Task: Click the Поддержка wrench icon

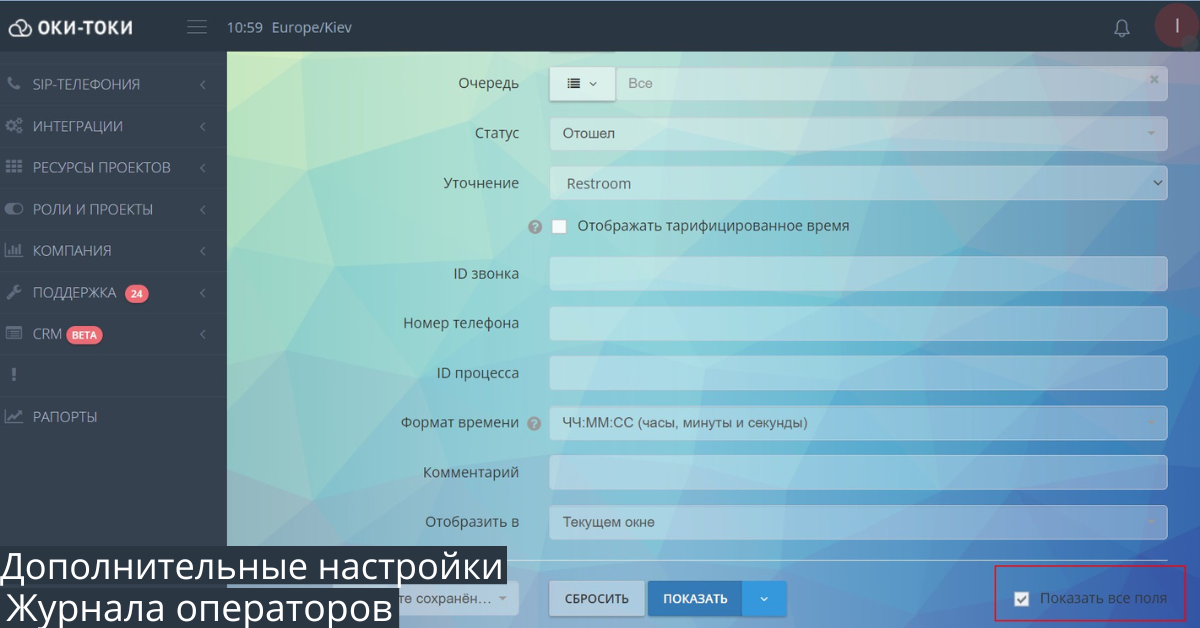Action: pos(14,292)
